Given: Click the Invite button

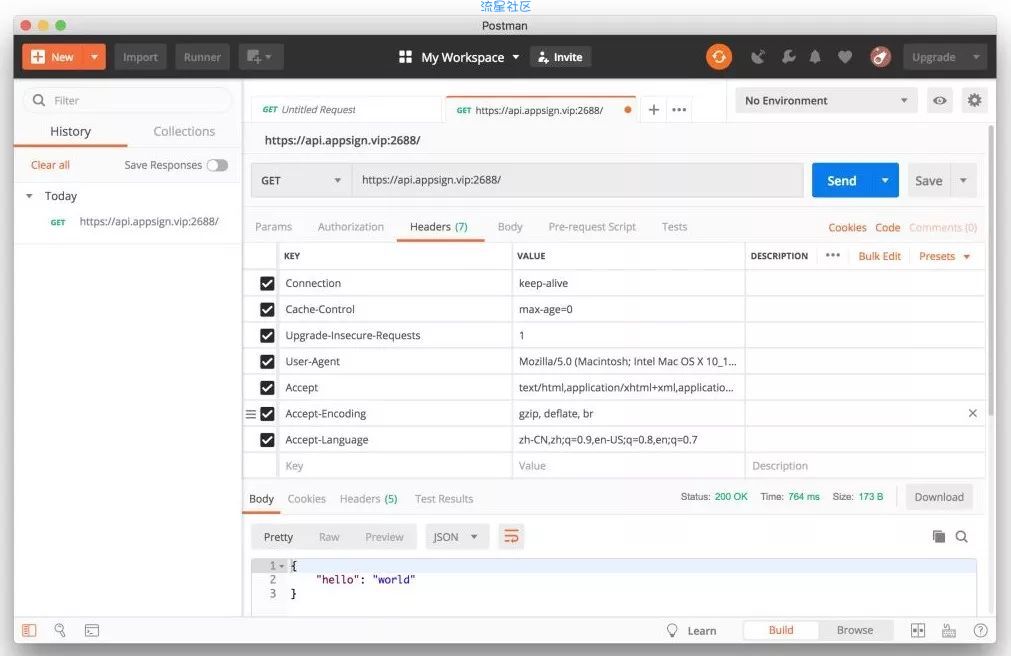Looking at the screenshot, I should [x=560, y=57].
